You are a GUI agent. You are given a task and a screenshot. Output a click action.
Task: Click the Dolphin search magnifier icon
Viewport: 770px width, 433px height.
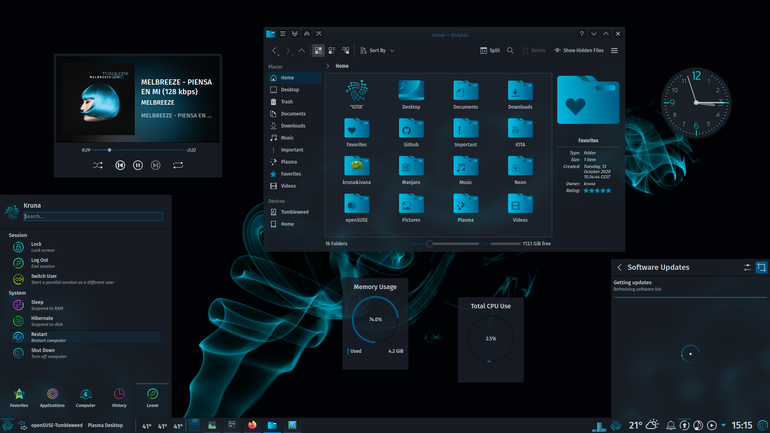(510, 51)
